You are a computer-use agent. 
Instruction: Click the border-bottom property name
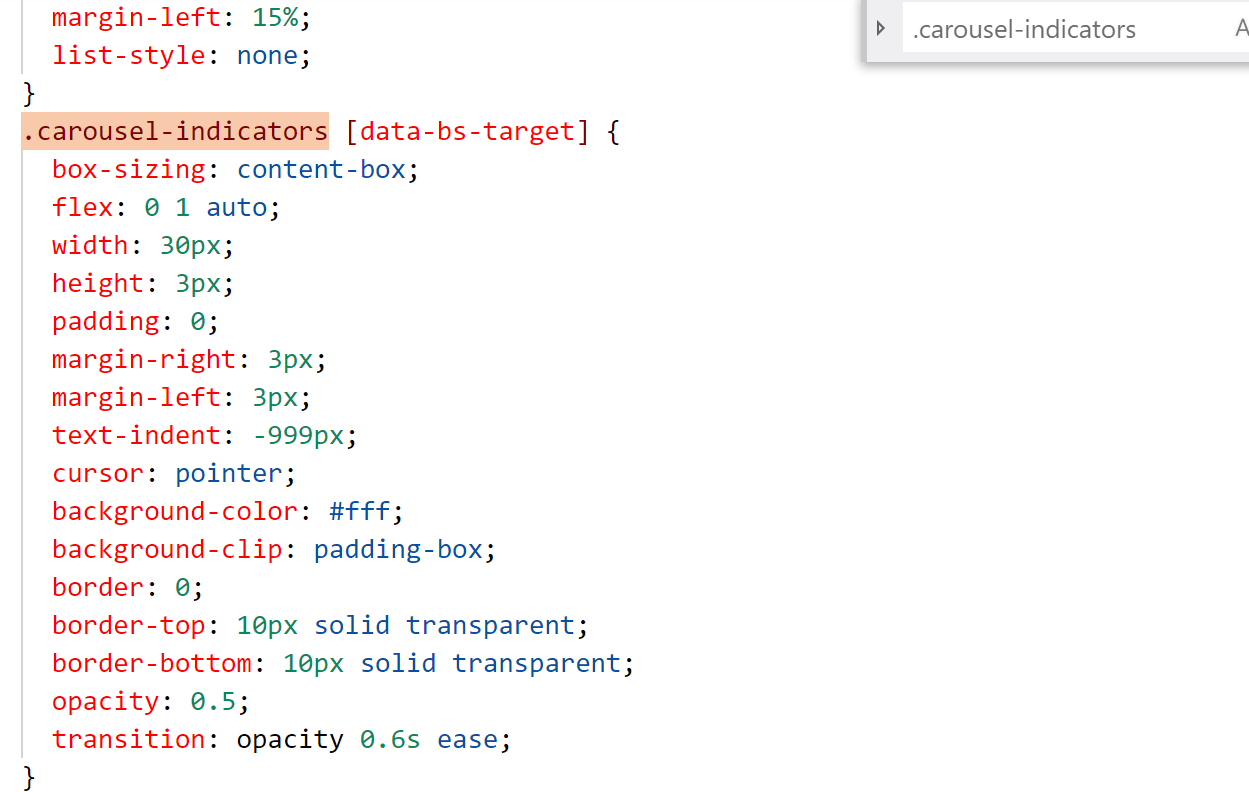click(152, 663)
